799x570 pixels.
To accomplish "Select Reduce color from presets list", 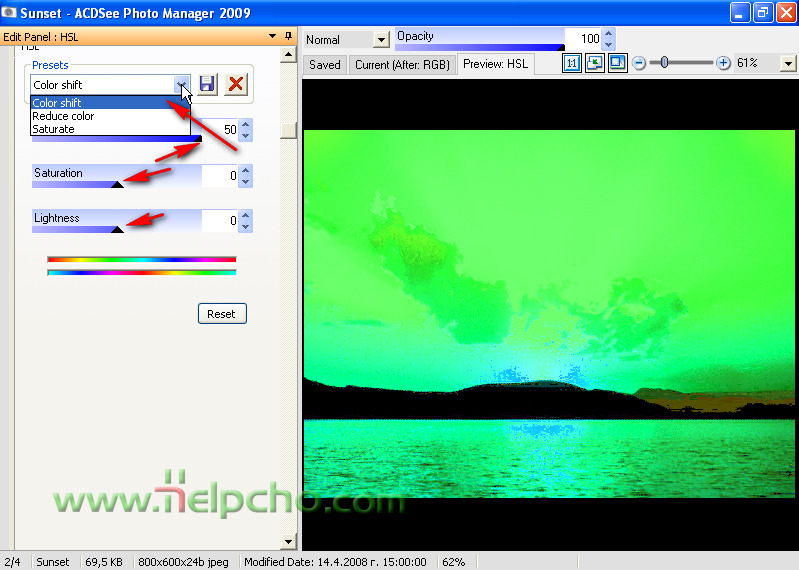I will click(x=63, y=116).
